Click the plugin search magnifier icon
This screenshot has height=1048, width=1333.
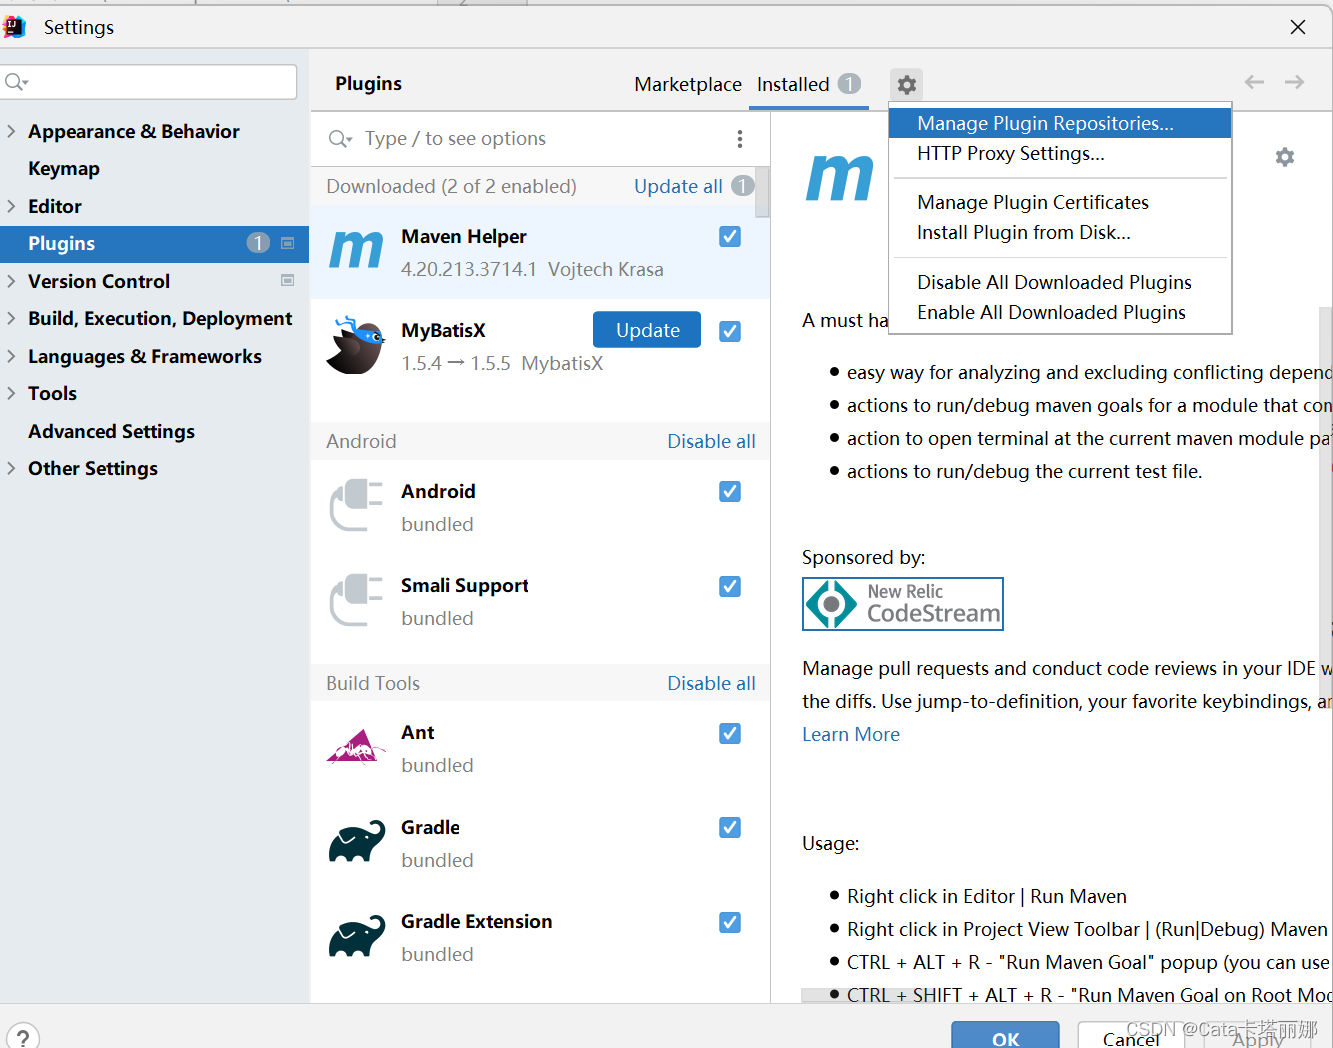pyautogui.click(x=340, y=139)
